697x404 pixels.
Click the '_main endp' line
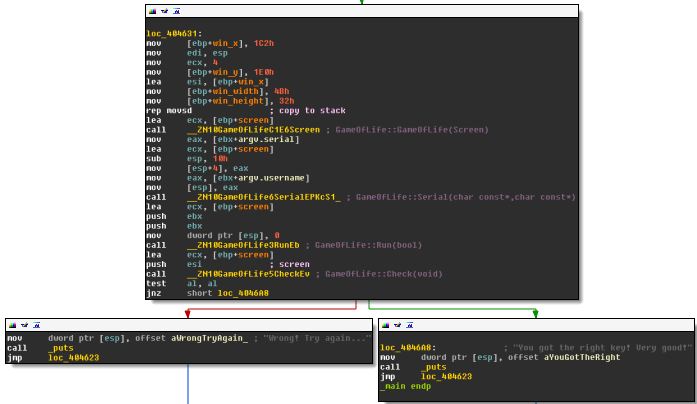pyautogui.click(x=406, y=387)
